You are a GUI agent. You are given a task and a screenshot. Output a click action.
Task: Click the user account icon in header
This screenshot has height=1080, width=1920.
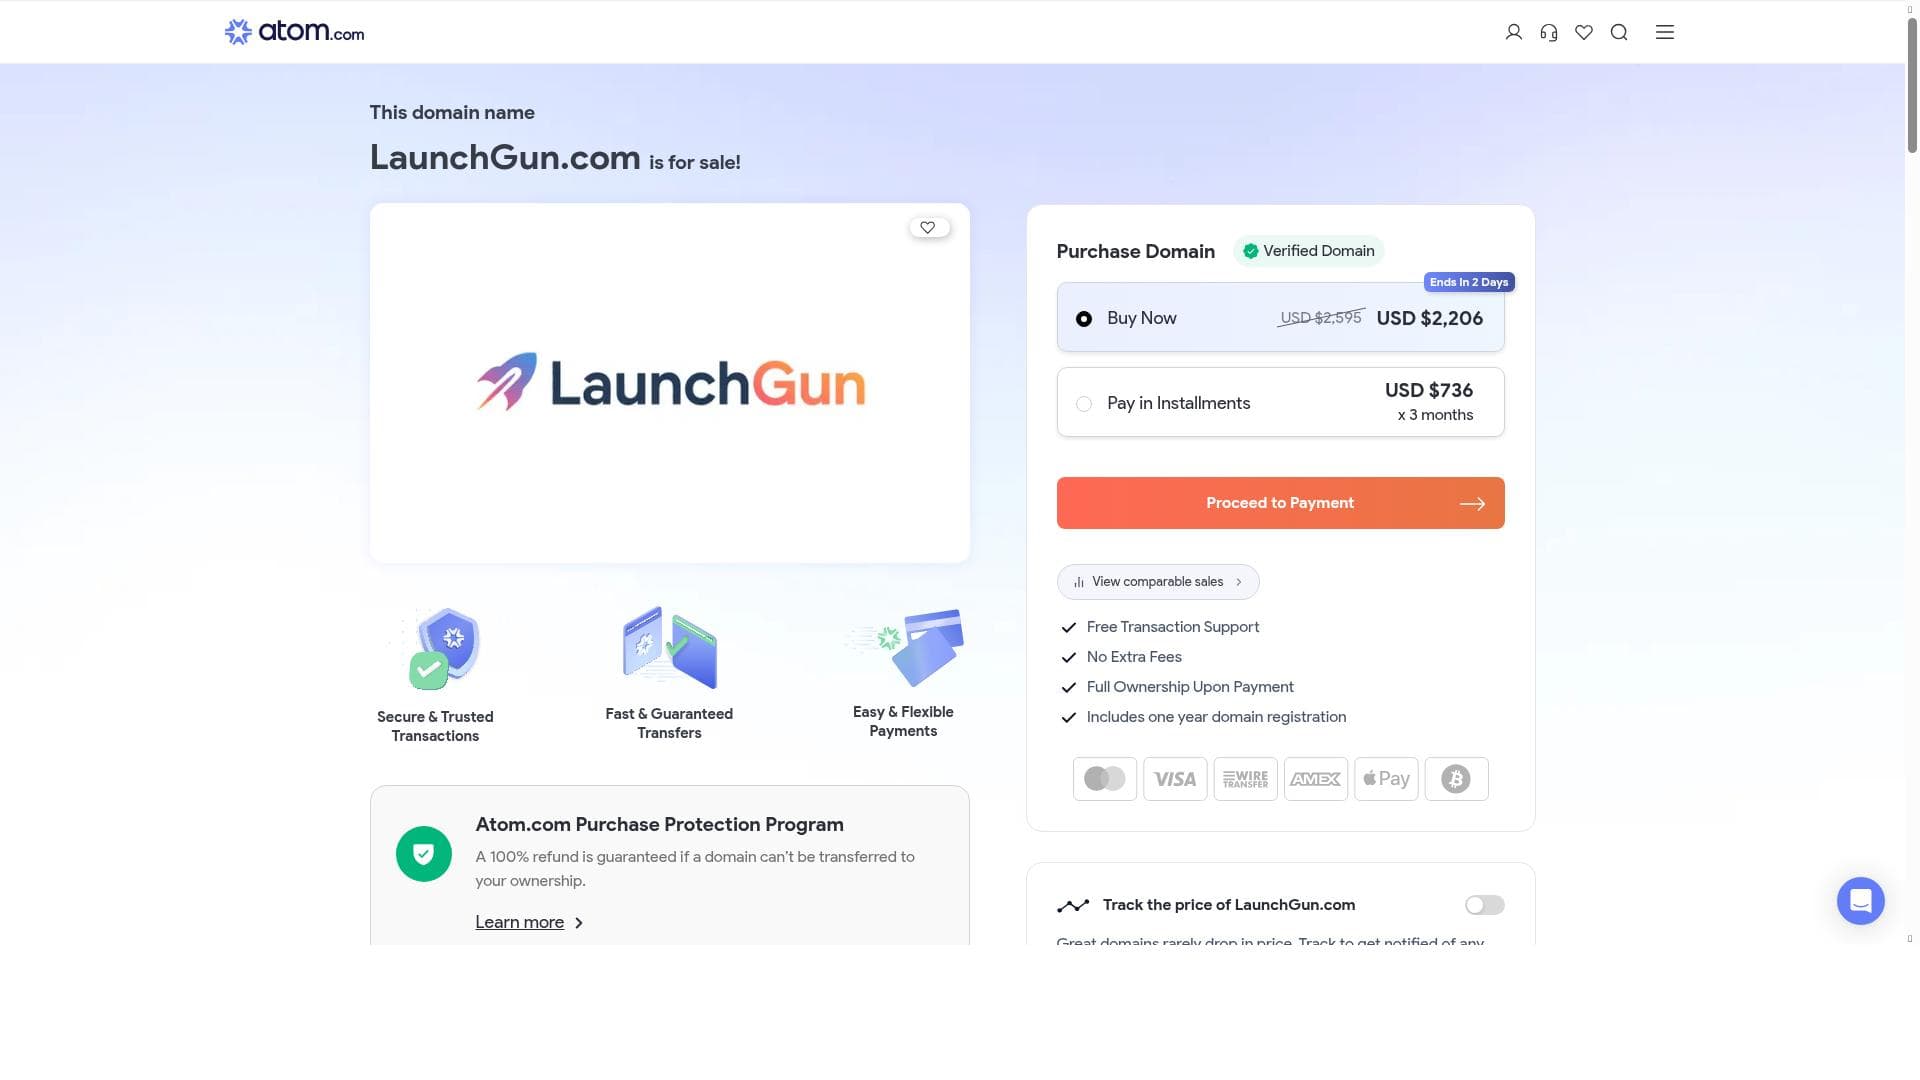[1513, 32]
